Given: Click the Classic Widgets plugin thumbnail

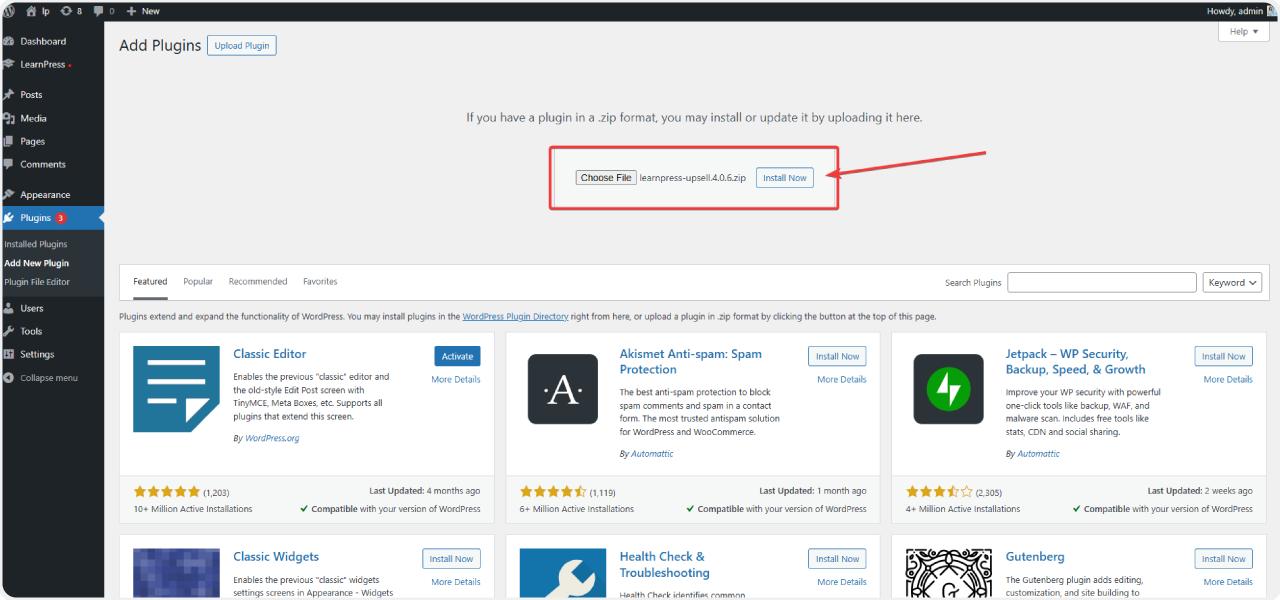Looking at the screenshot, I should point(176,574).
